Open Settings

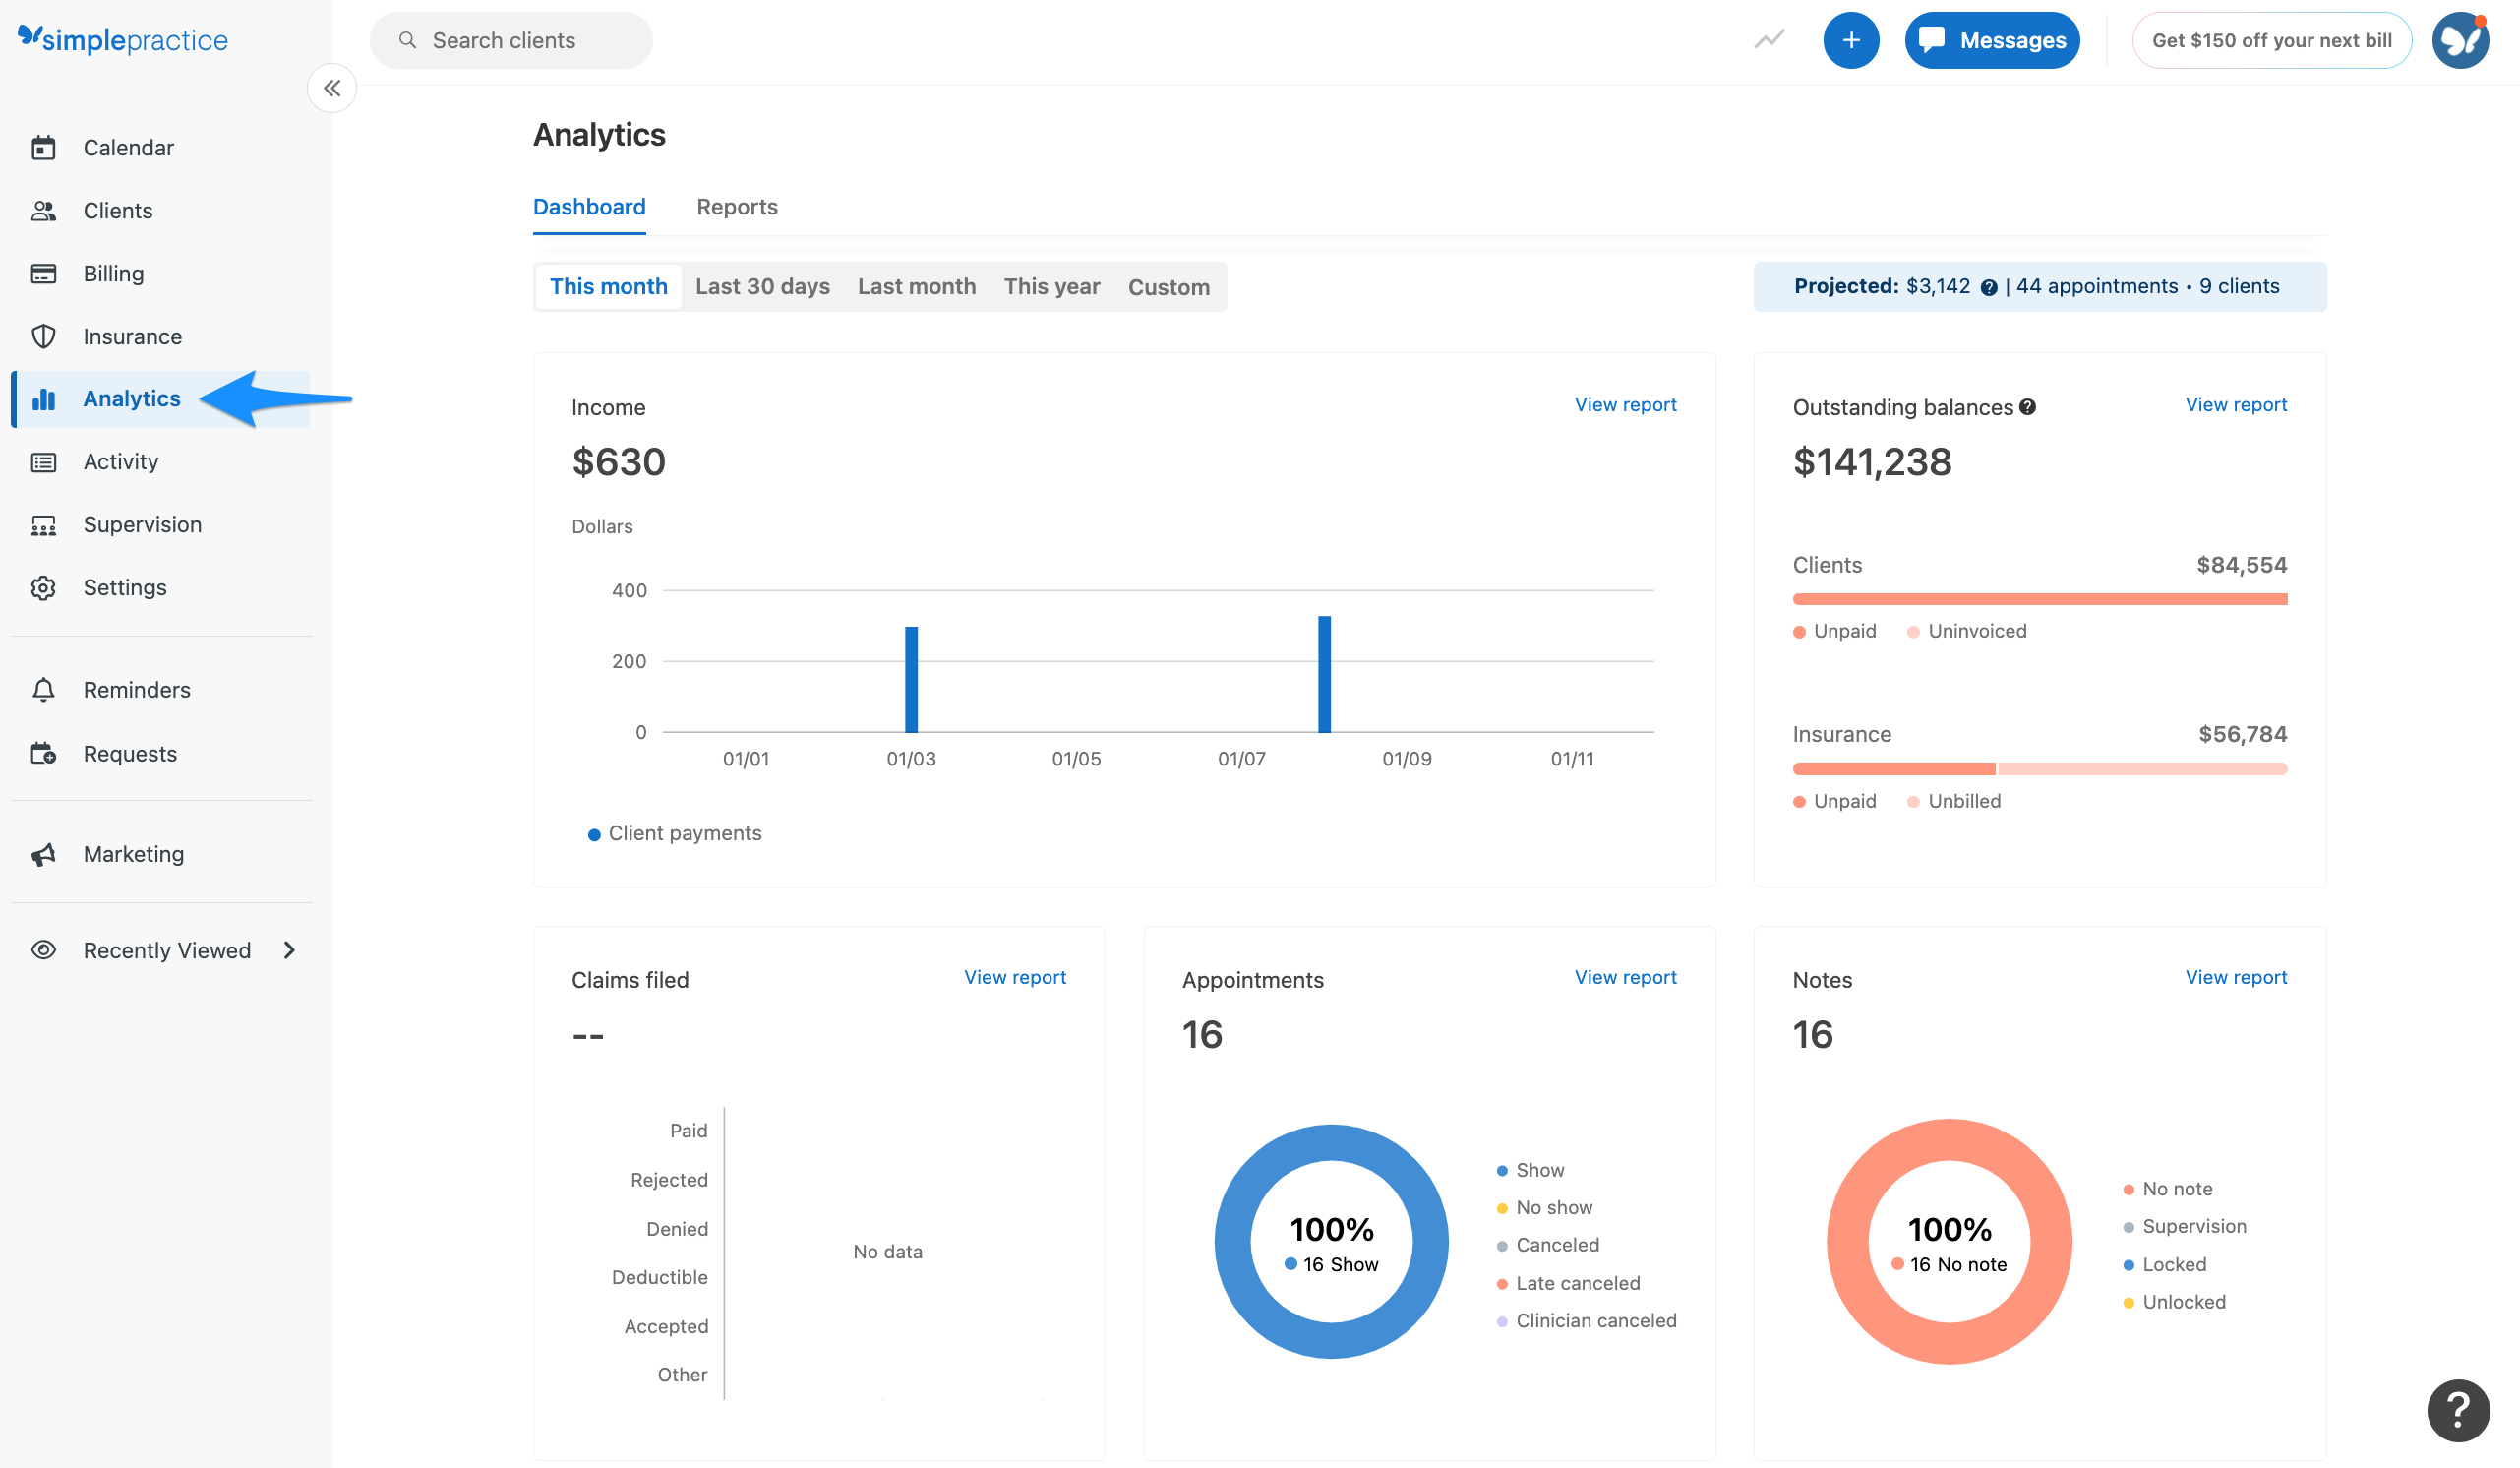pyautogui.click(x=124, y=587)
